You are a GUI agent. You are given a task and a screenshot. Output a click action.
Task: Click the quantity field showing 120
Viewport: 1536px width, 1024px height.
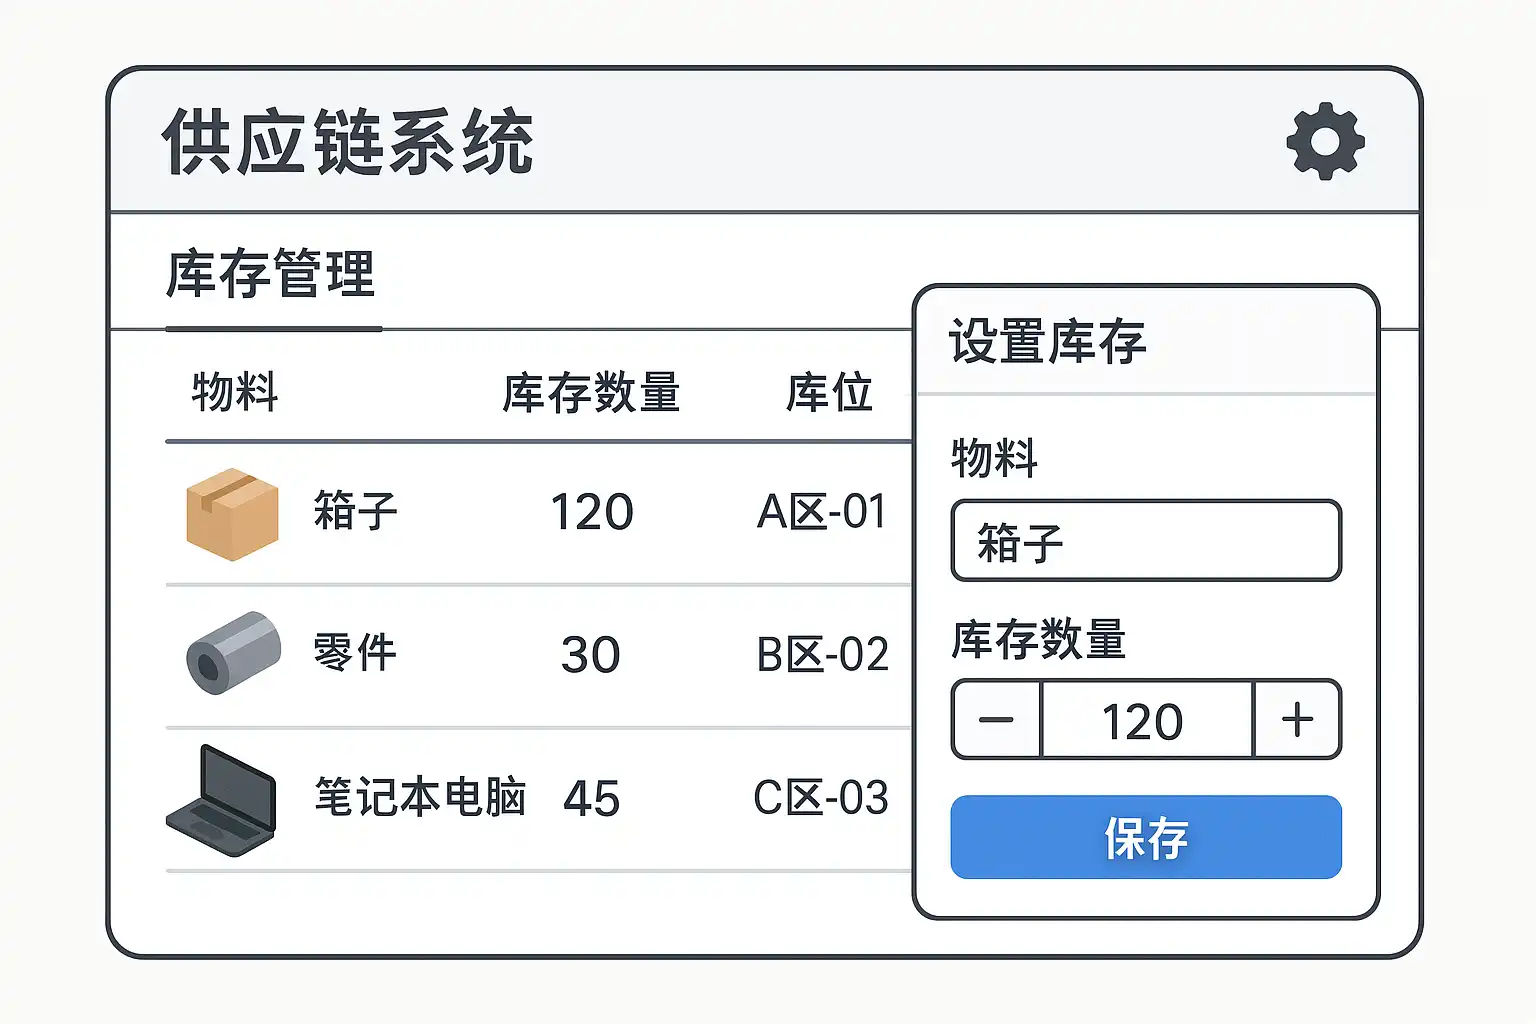tap(1145, 721)
